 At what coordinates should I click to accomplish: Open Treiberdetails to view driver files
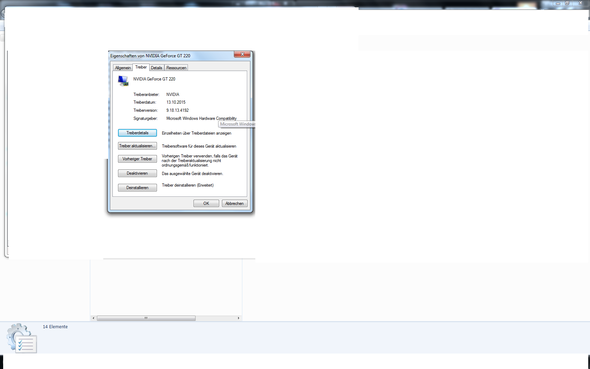click(x=137, y=133)
